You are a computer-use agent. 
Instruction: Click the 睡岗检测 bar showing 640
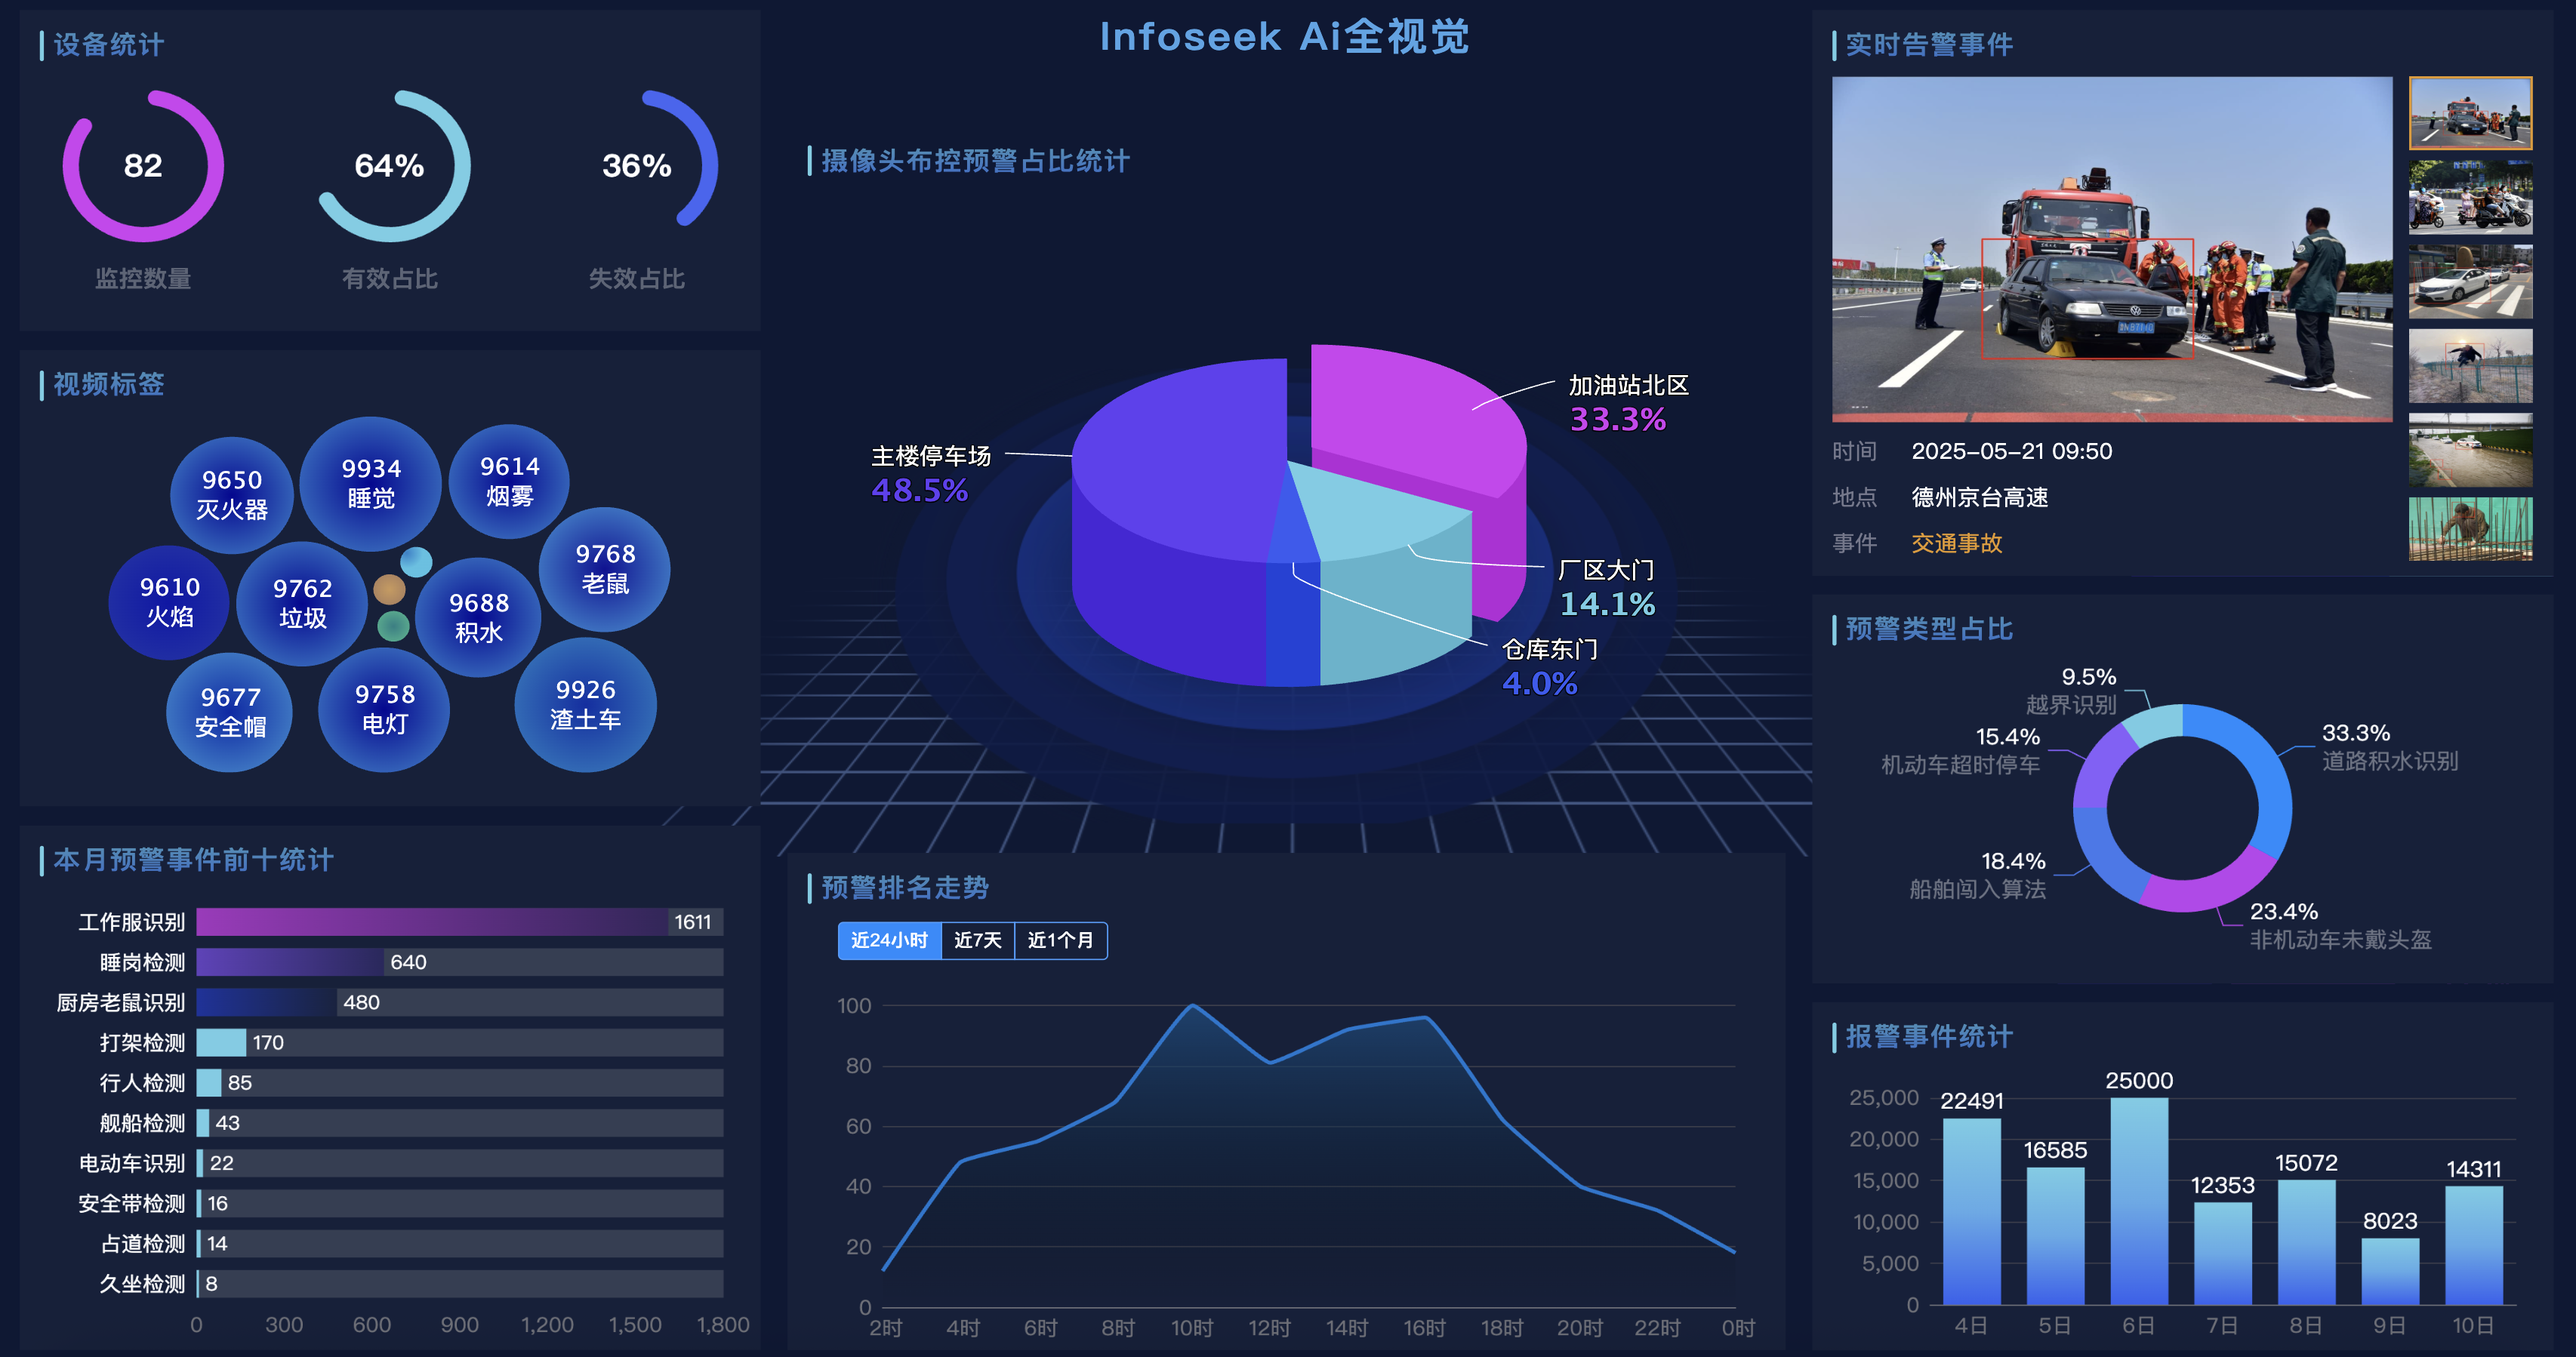click(x=290, y=962)
